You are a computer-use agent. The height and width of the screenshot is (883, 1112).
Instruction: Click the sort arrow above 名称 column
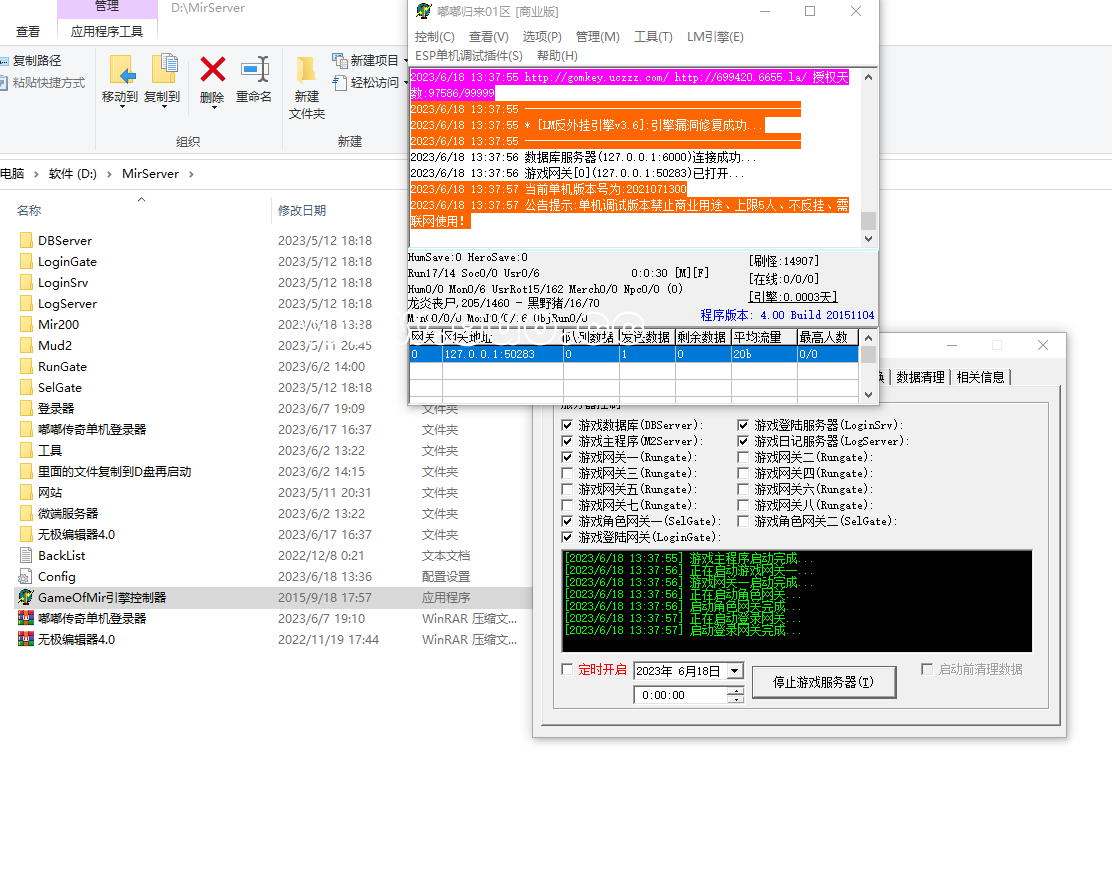coord(141,199)
